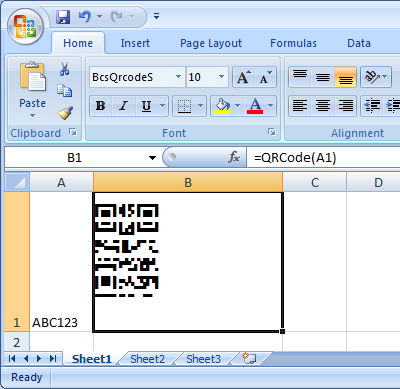Align text right in the cell
400x389 pixels.
pos(346,106)
